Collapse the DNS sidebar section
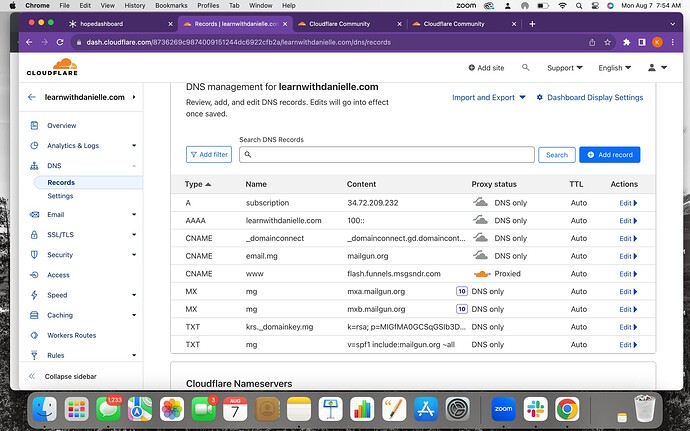The image size is (690, 431). pos(134,166)
